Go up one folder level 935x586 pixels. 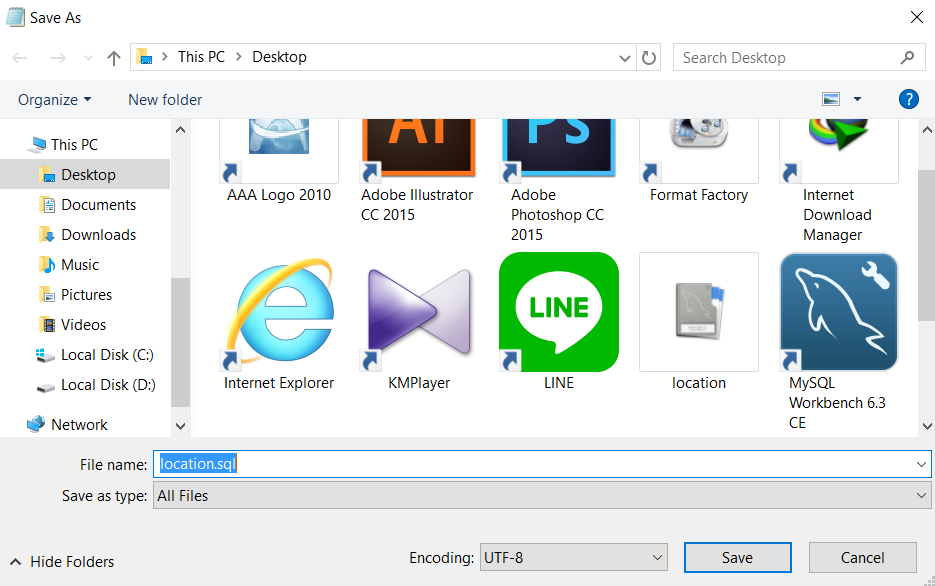pos(113,58)
